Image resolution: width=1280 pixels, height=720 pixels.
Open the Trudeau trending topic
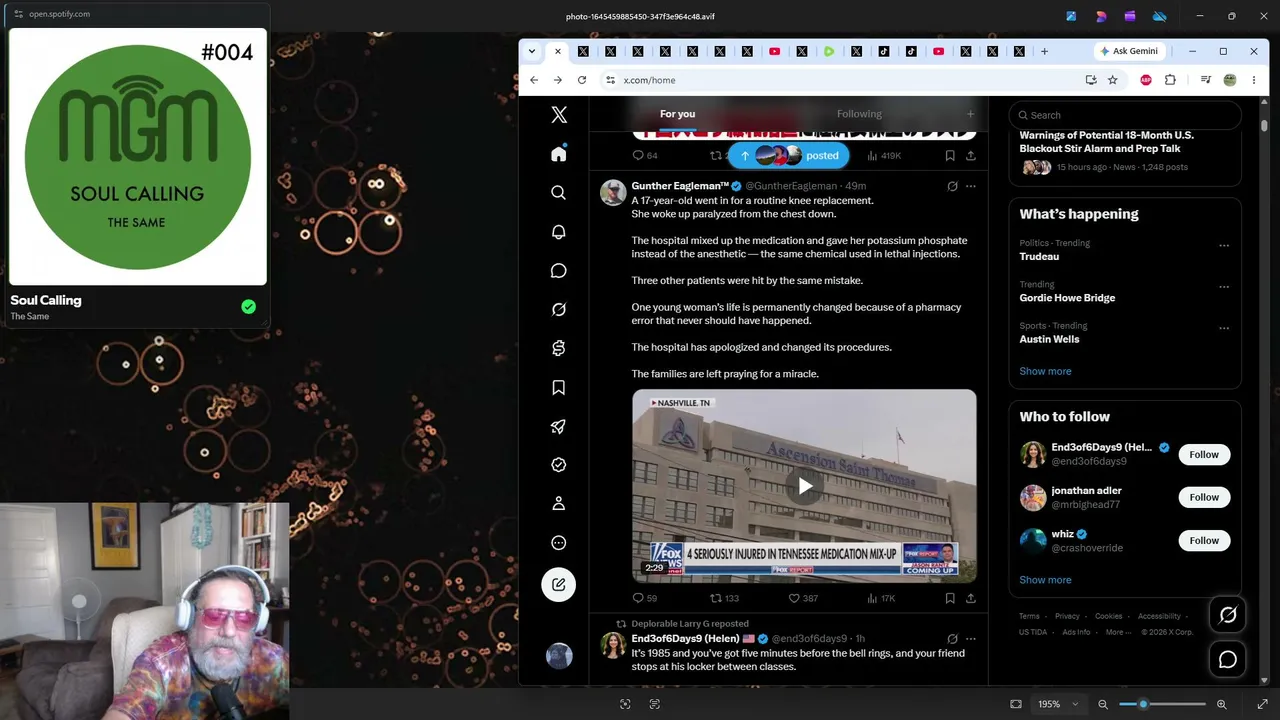point(1039,257)
